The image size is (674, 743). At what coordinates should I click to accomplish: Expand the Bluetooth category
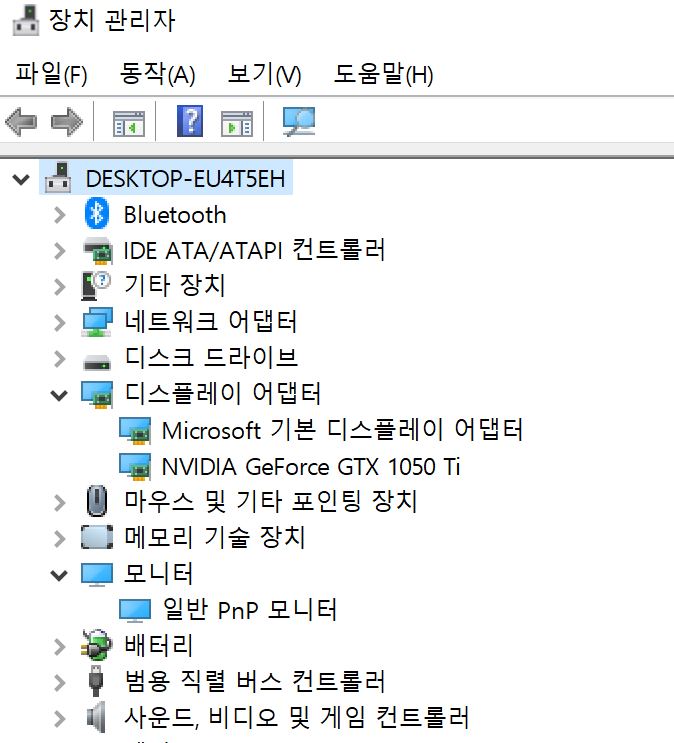pyautogui.click(x=60, y=215)
